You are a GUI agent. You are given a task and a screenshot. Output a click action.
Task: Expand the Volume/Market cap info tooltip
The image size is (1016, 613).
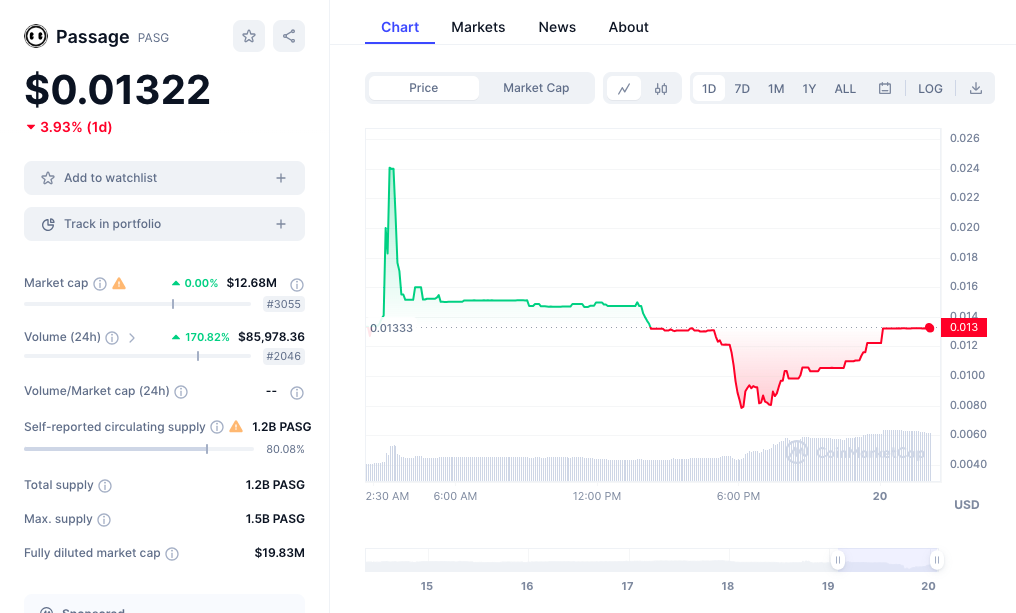pos(181,391)
